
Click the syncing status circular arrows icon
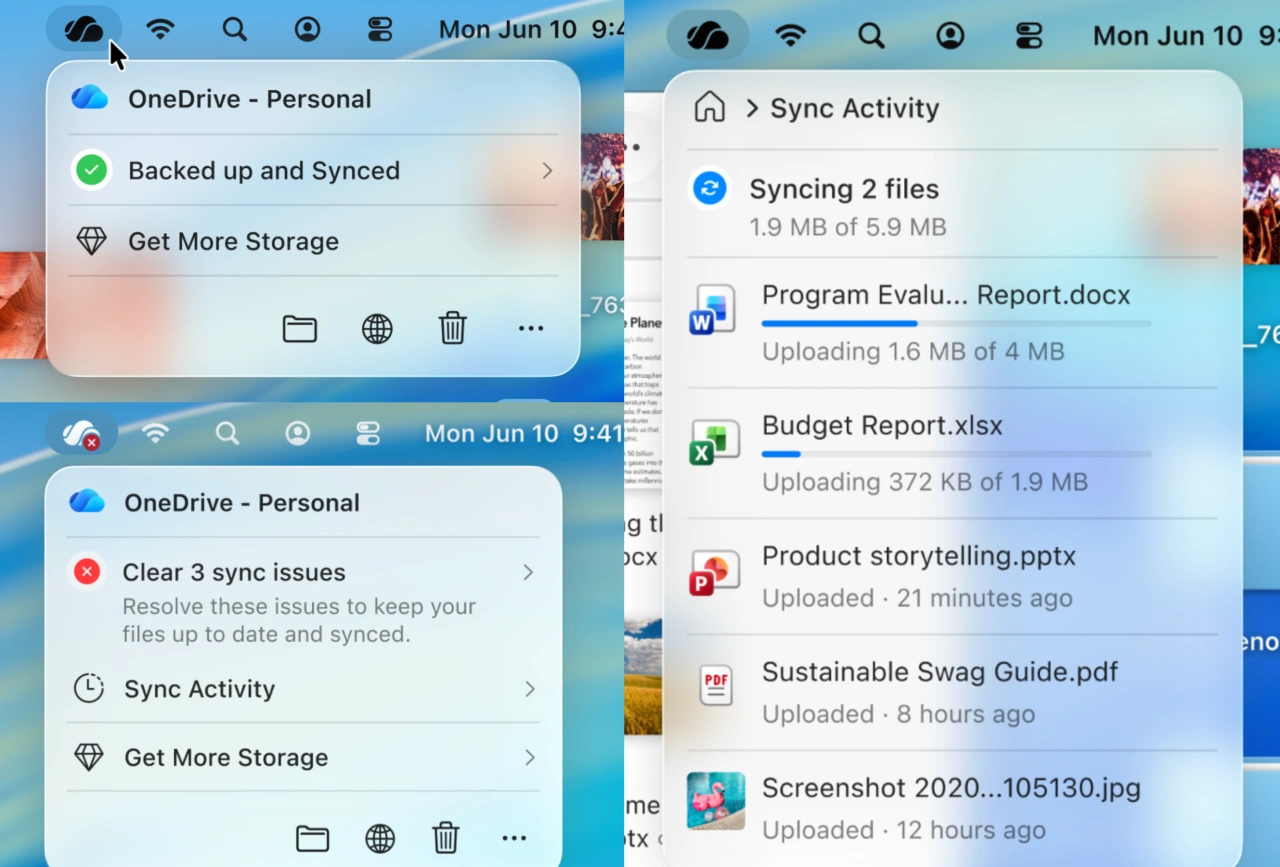pyautogui.click(x=709, y=188)
